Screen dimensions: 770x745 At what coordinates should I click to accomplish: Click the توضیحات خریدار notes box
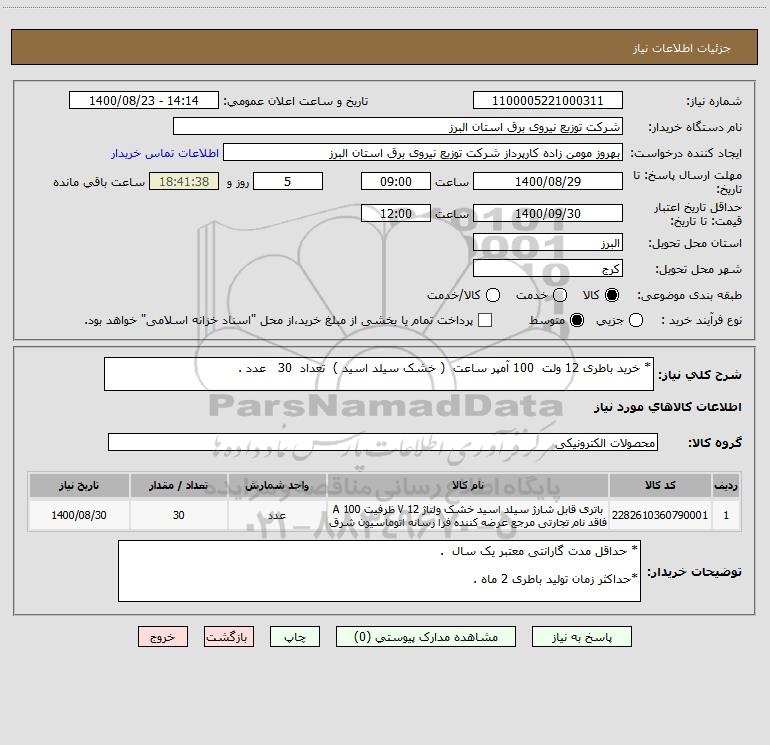click(379, 571)
